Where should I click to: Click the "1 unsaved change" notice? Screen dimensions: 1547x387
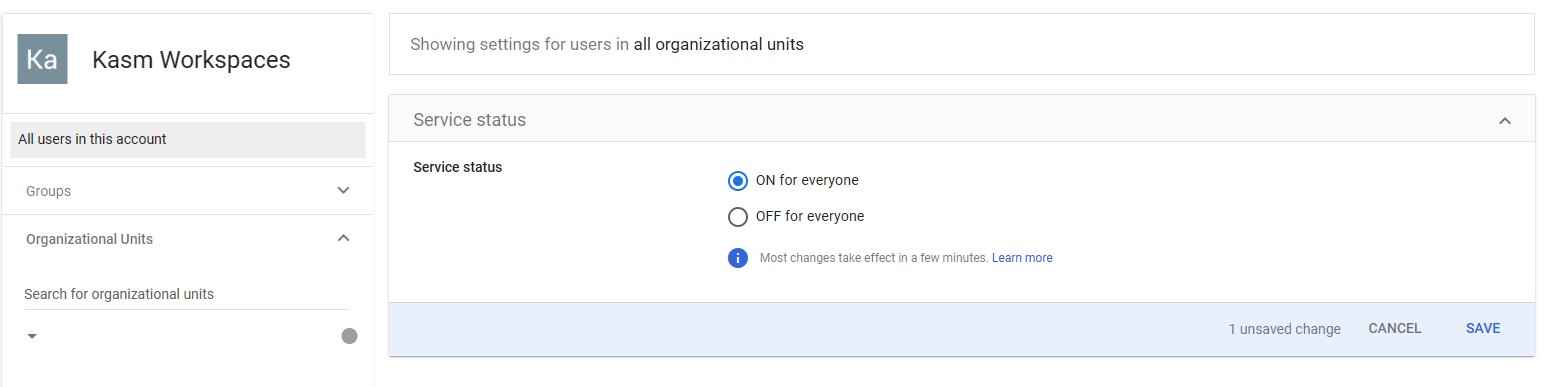(1284, 329)
